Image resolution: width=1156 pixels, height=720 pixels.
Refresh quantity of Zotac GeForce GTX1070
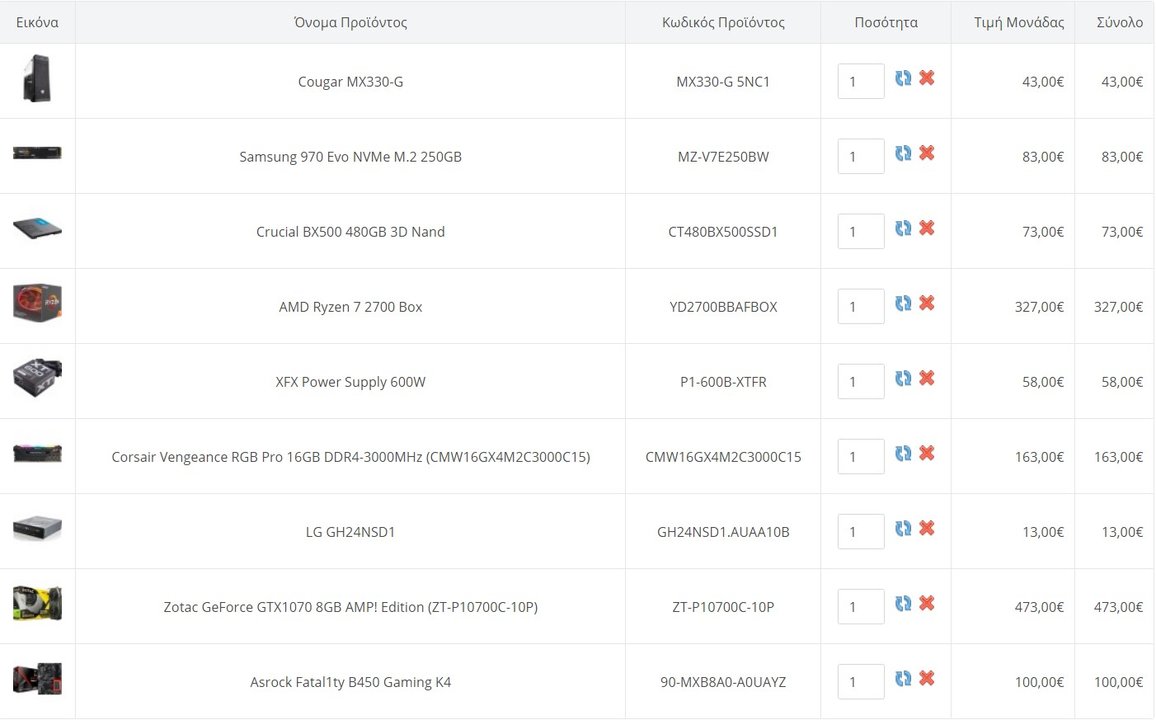[903, 604]
